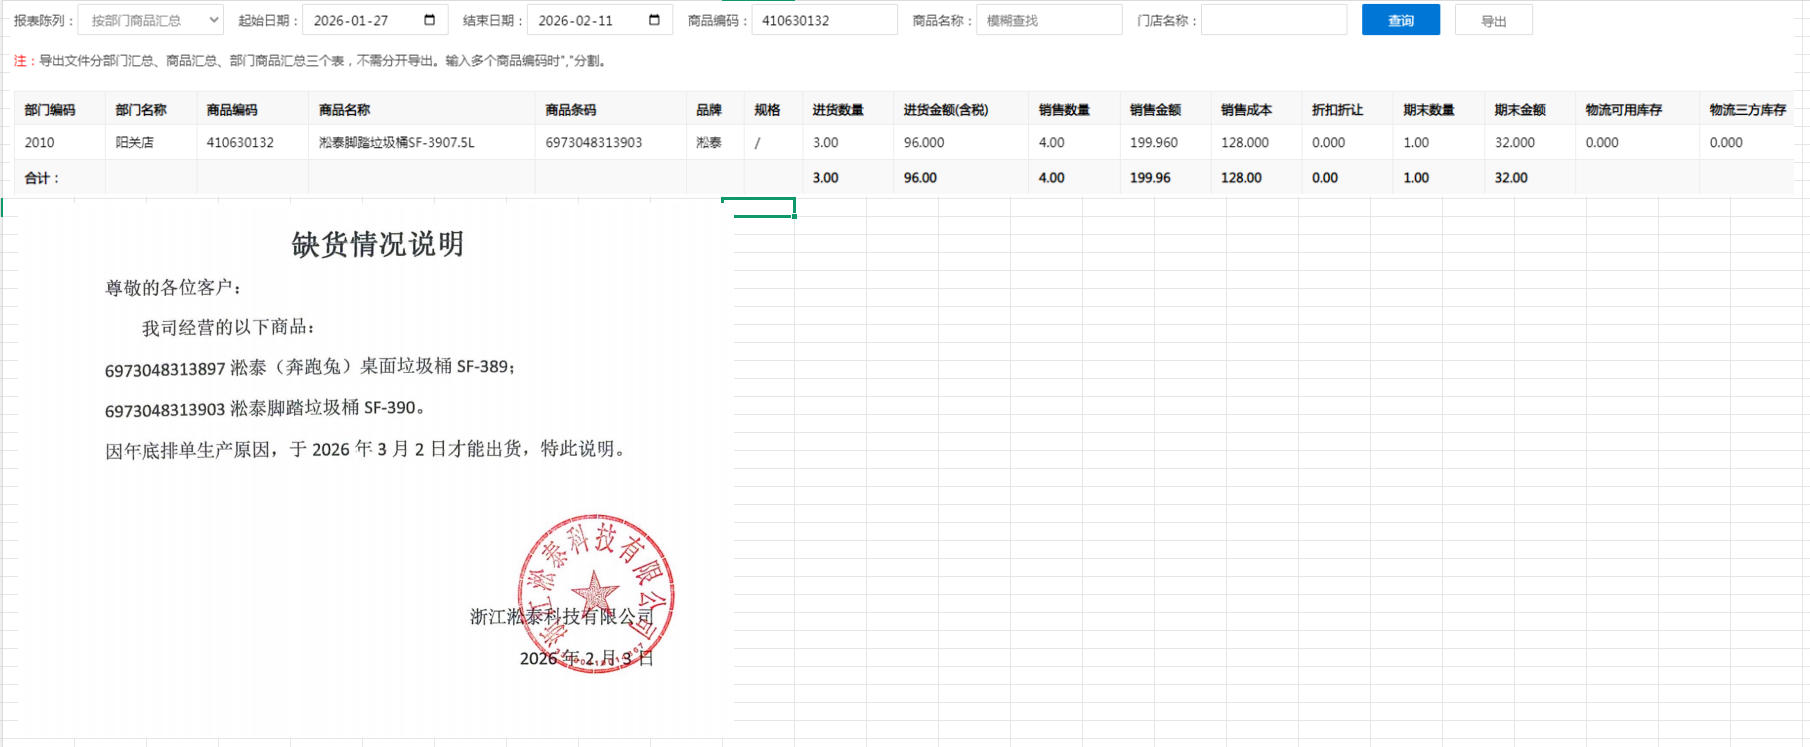Focus the 商品编码 field containing 410630132
Screen dimensions: 1810x747
tap(823, 20)
